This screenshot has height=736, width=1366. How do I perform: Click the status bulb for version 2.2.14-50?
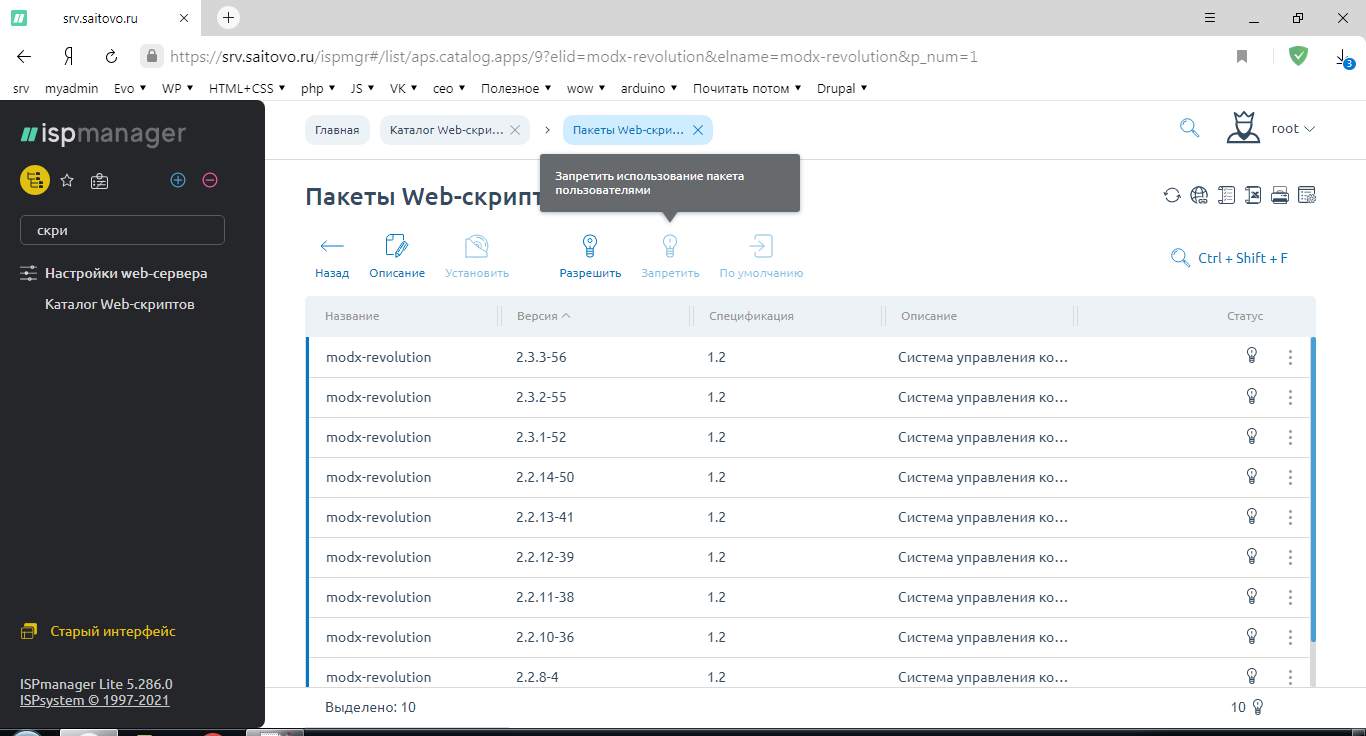pos(1251,476)
